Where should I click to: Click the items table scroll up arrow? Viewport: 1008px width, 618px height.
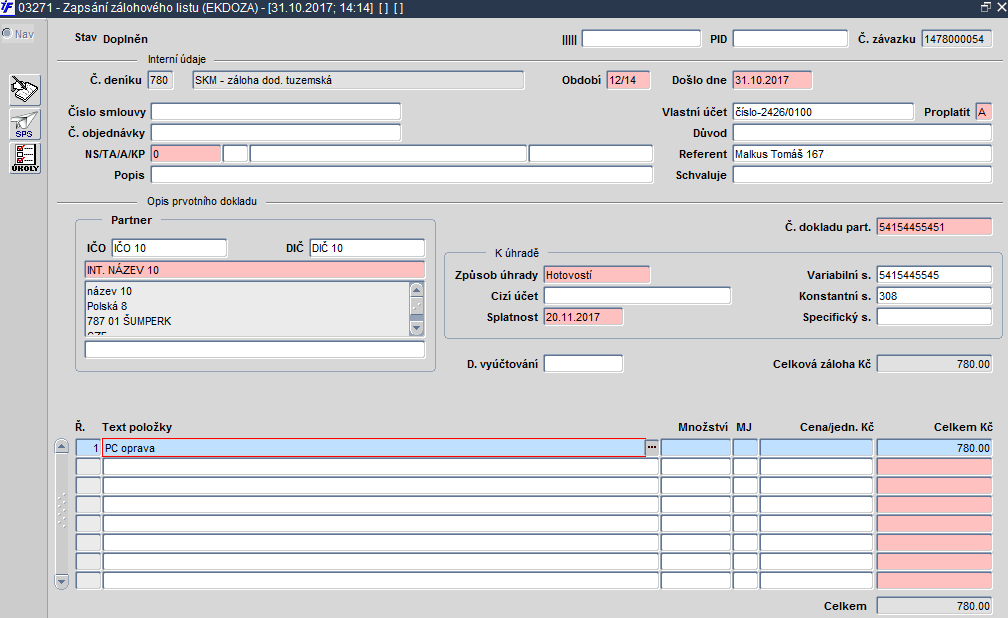point(62,446)
